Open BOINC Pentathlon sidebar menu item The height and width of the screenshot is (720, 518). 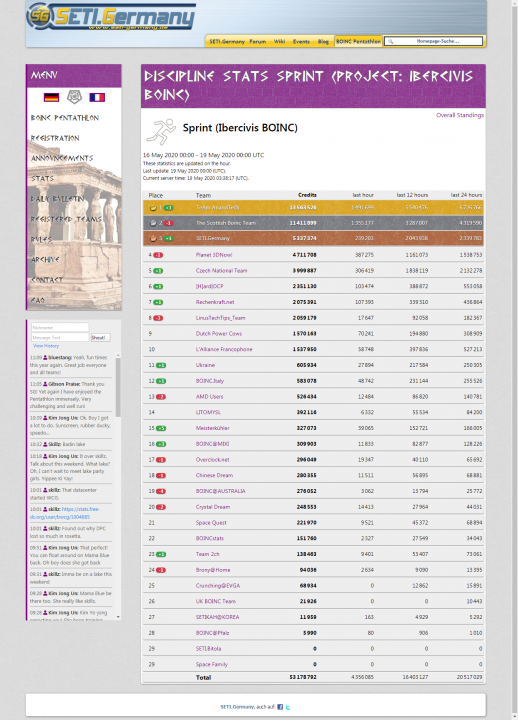pyautogui.click(x=65, y=118)
